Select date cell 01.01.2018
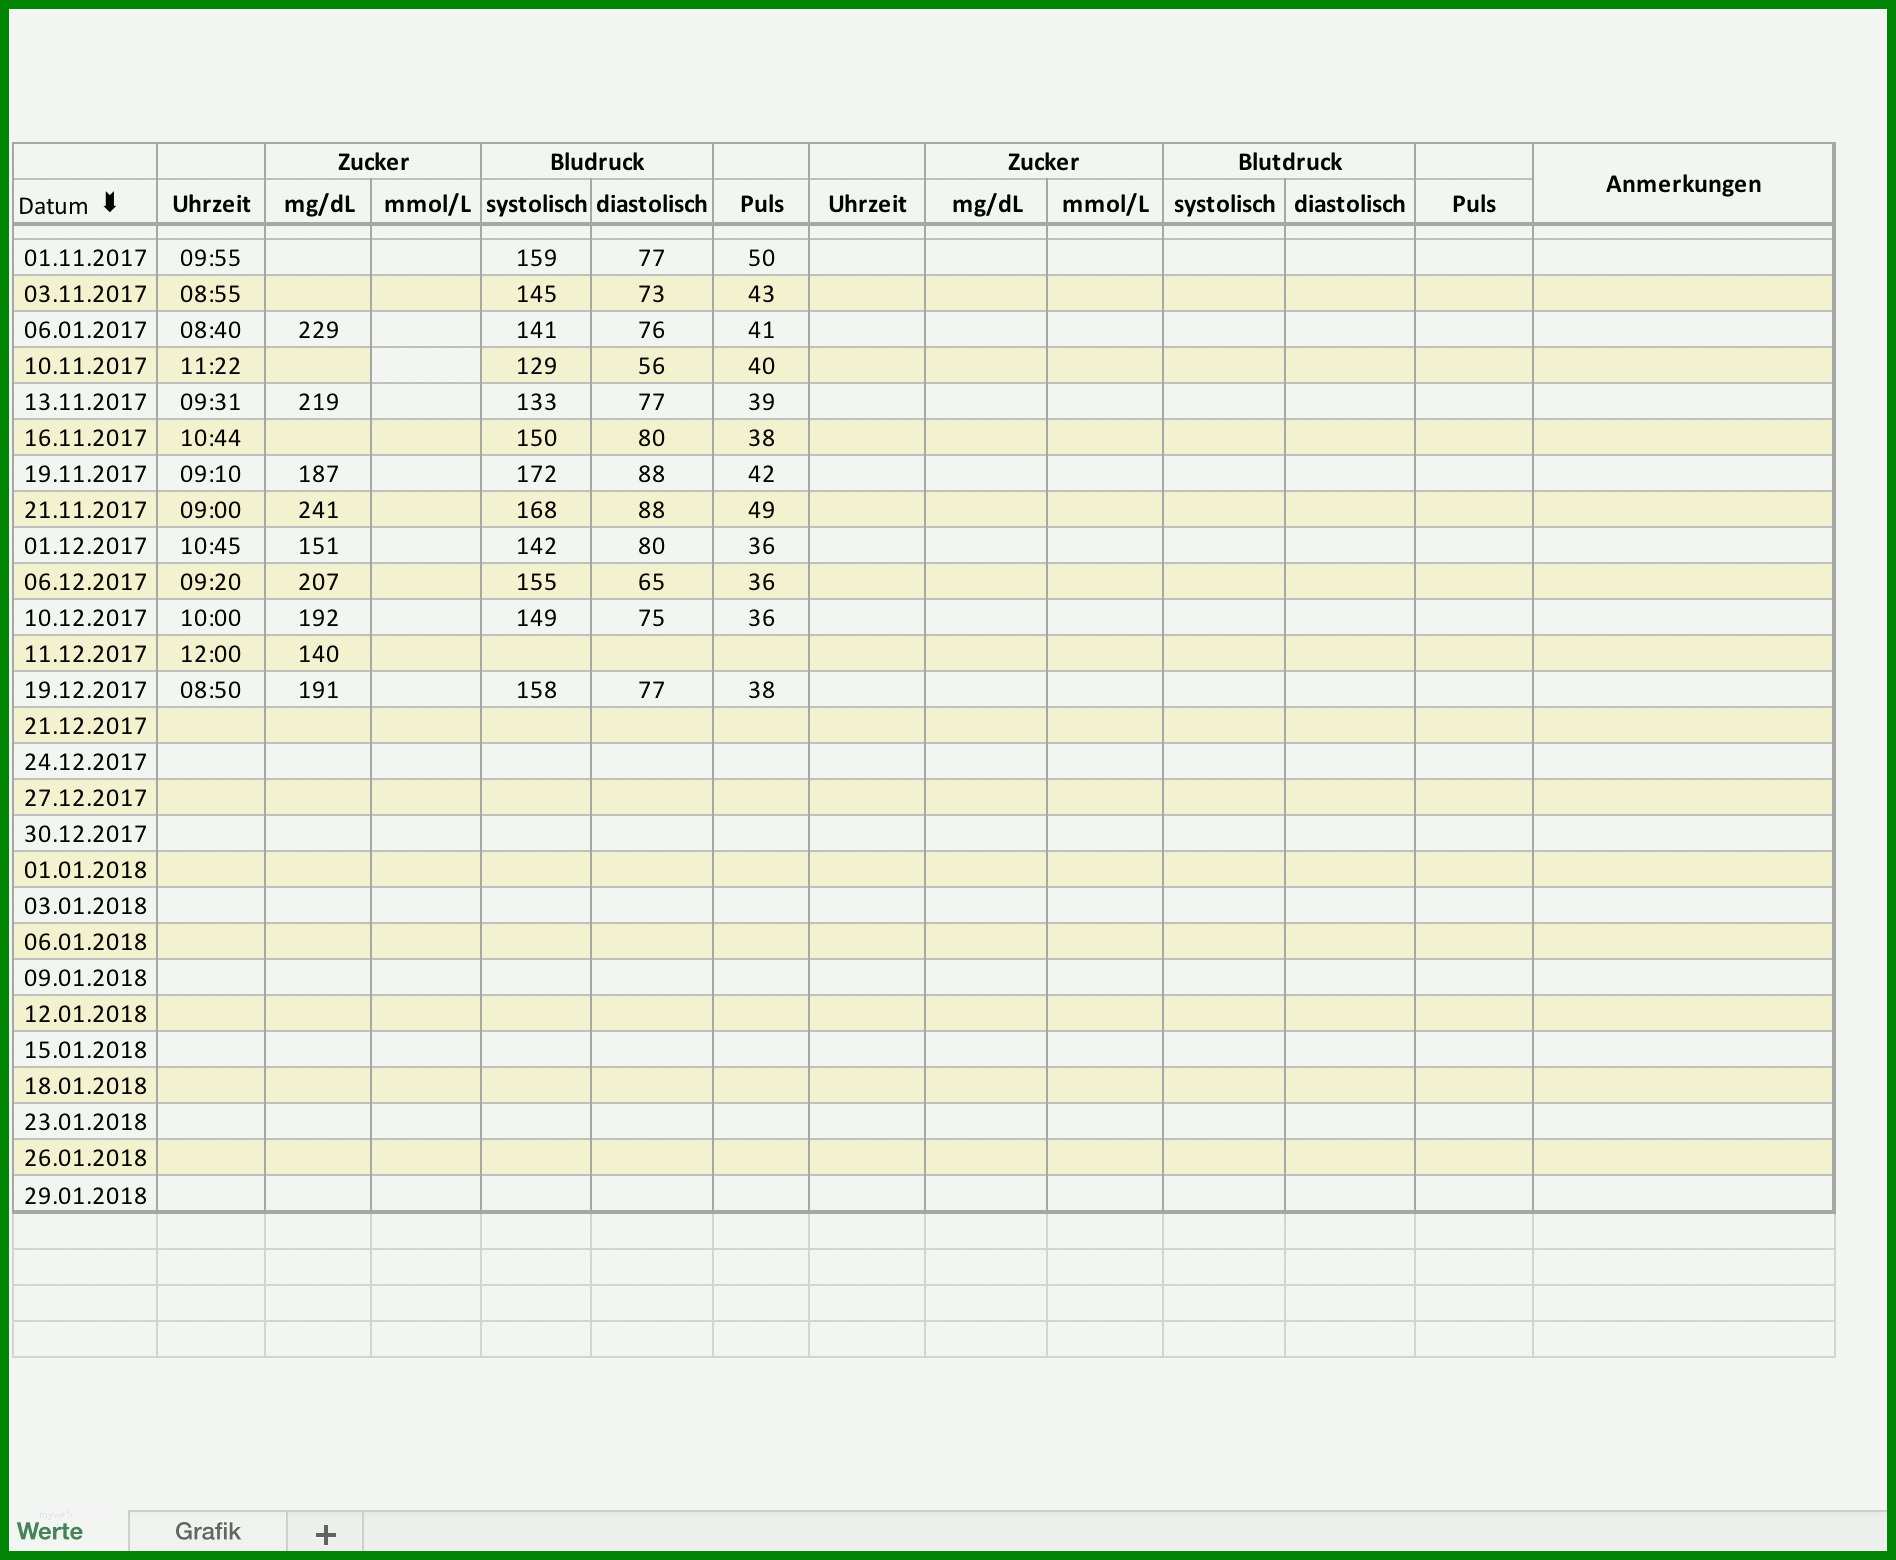The image size is (1896, 1560). 85,870
